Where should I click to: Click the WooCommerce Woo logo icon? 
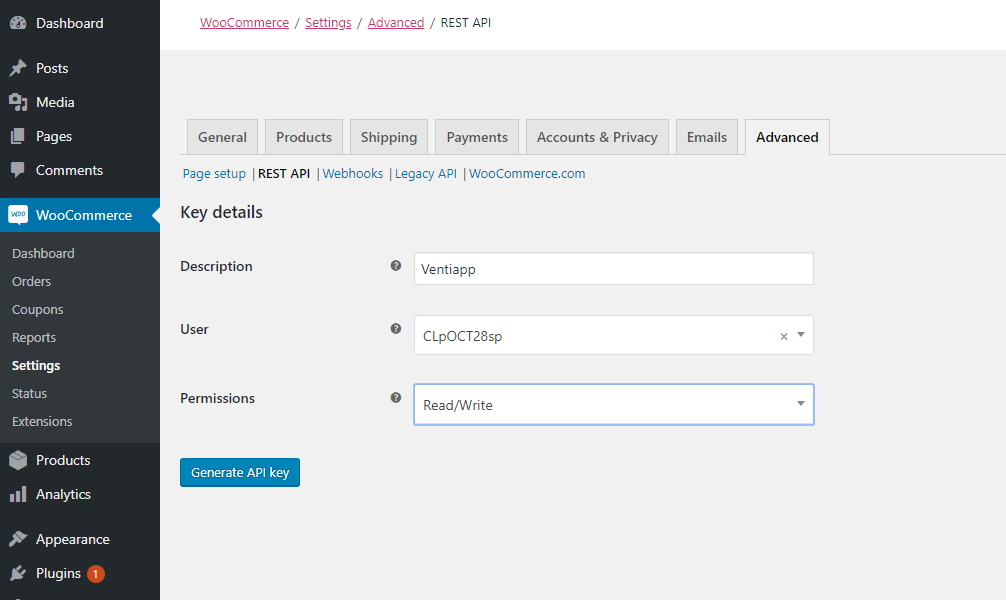tap(18, 214)
